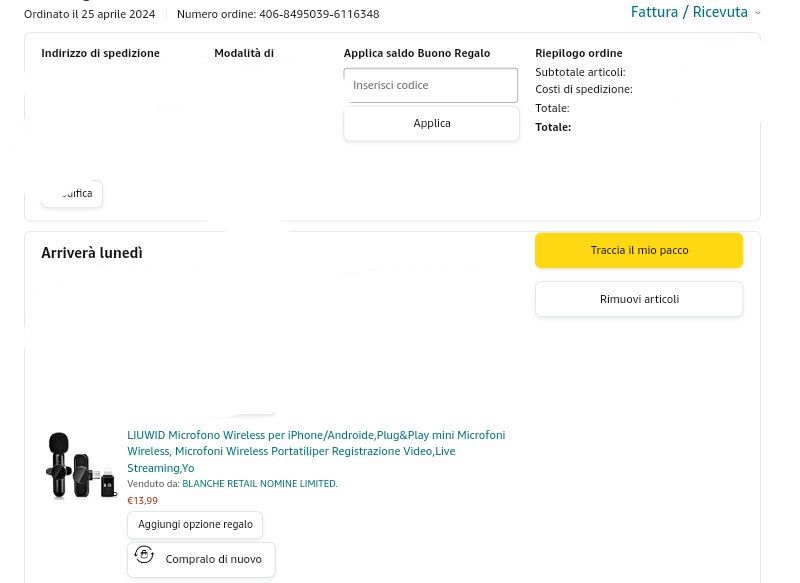800x583 pixels.
Task: Open the Fattura / Ricevuta link text
Action: [689, 12]
